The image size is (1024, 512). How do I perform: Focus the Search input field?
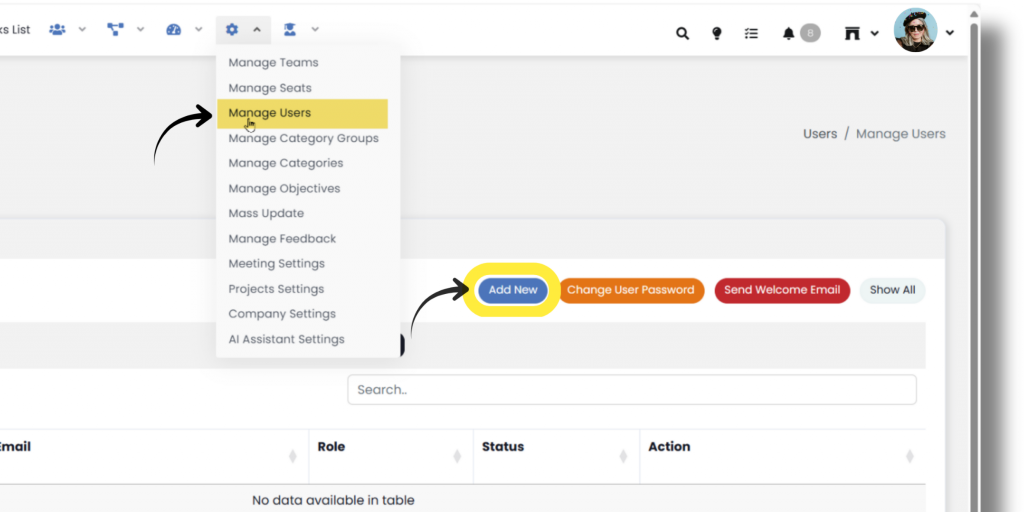tap(631, 390)
